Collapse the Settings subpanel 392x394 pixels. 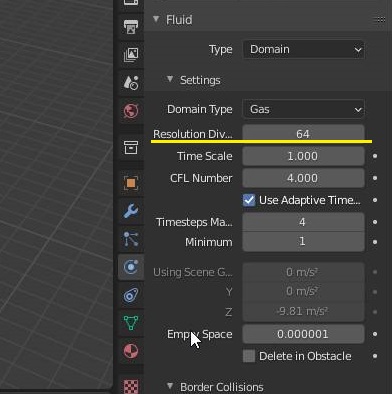coord(170,79)
